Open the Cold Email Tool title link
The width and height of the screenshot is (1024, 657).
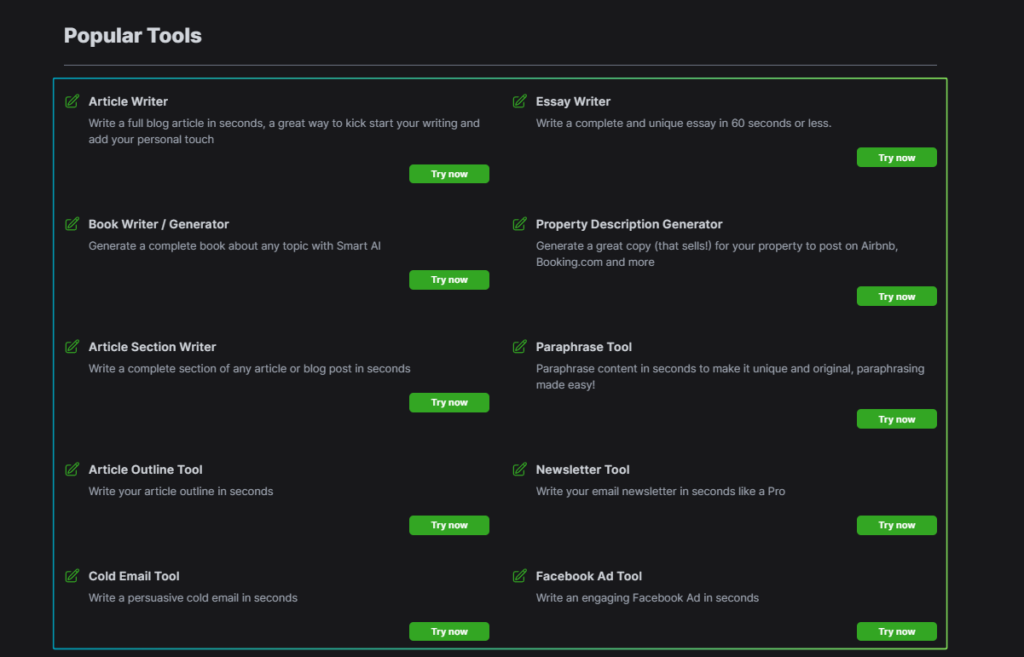pos(134,576)
